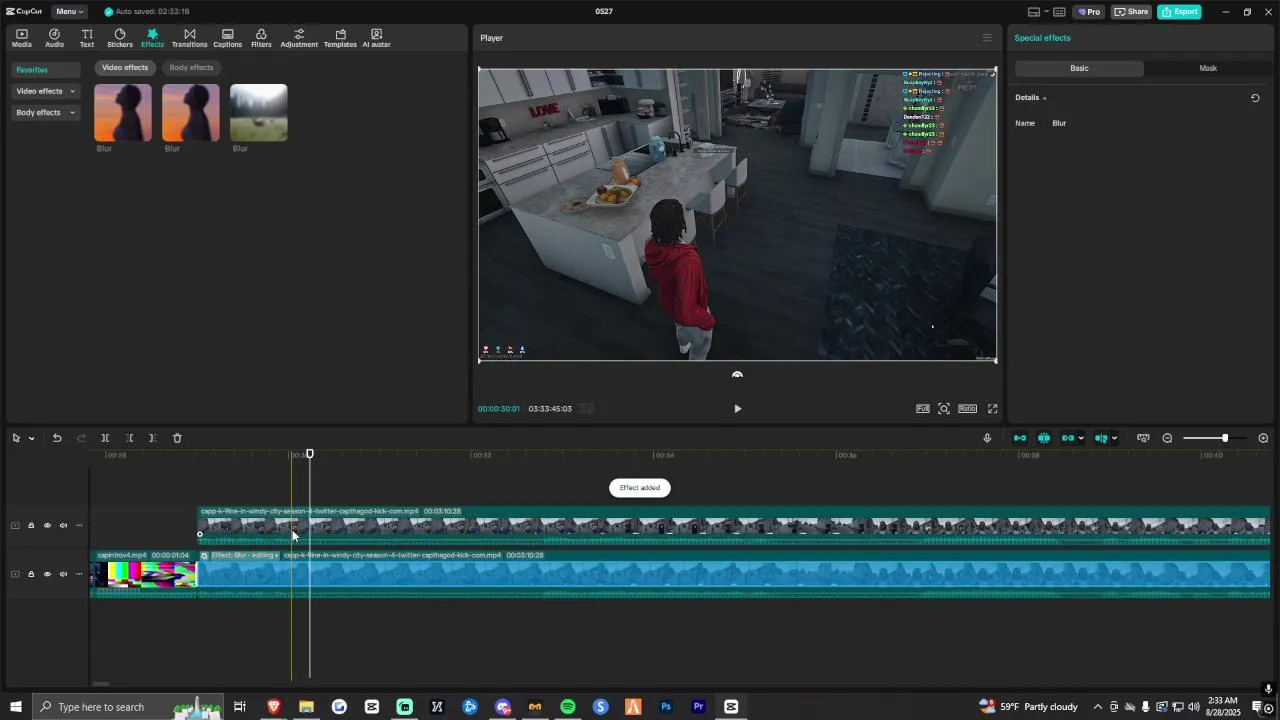
Task: Mute the upper video track
Action: pyautogui.click(x=63, y=526)
